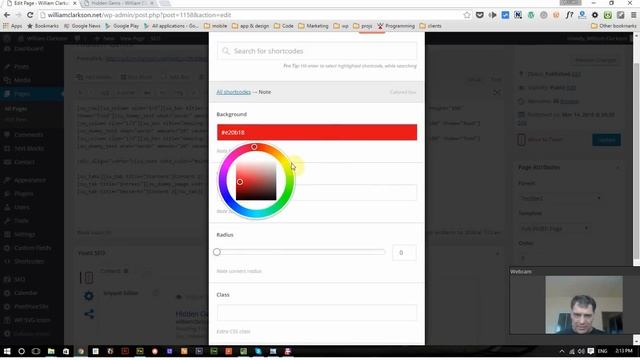Viewport: 640px width, 360px height.
Task: Click the Yoast SEO gear icon
Action: 89,296
